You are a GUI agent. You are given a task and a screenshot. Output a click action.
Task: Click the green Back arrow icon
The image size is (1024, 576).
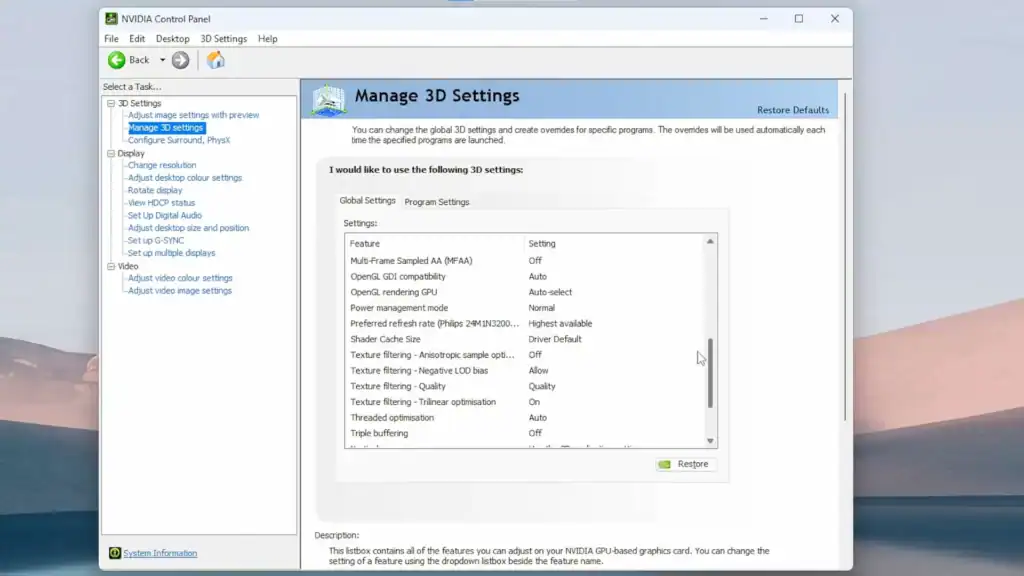[x=117, y=60]
